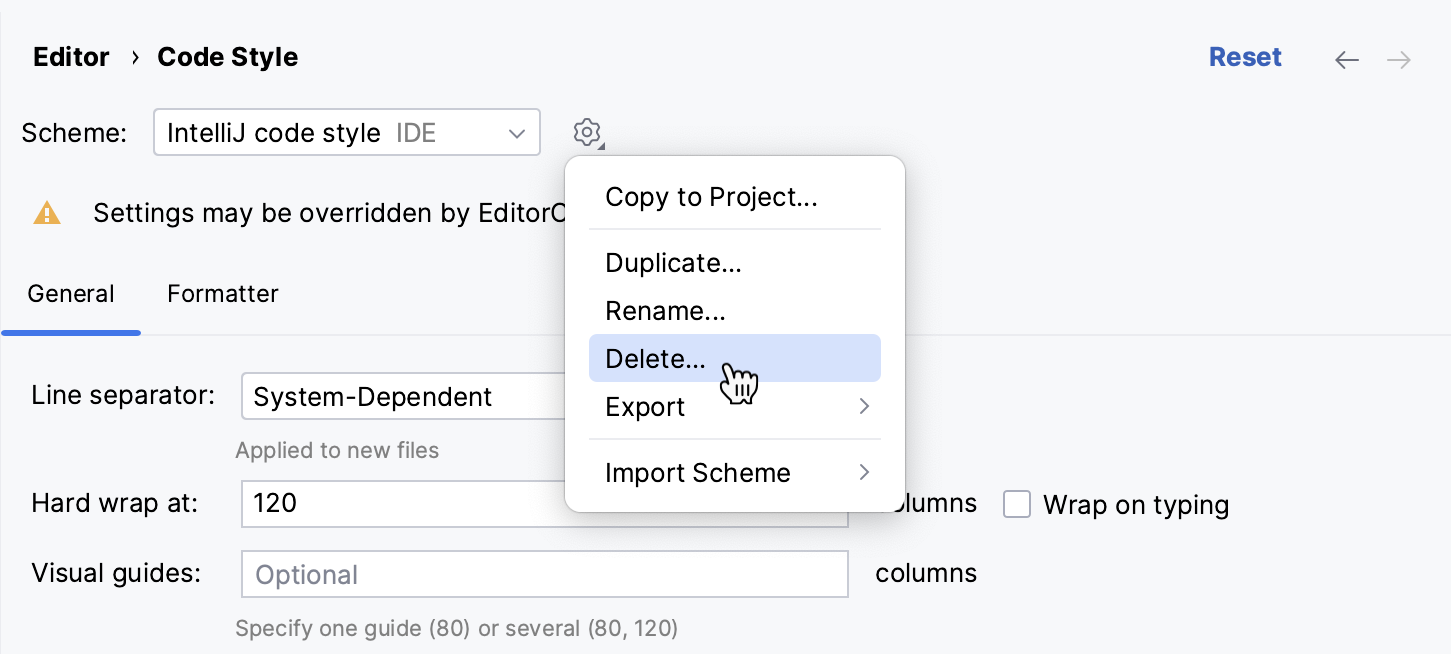The height and width of the screenshot is (654, 1451).
Task: Click the Visual guides Optional field
Action: click(545, 574)
